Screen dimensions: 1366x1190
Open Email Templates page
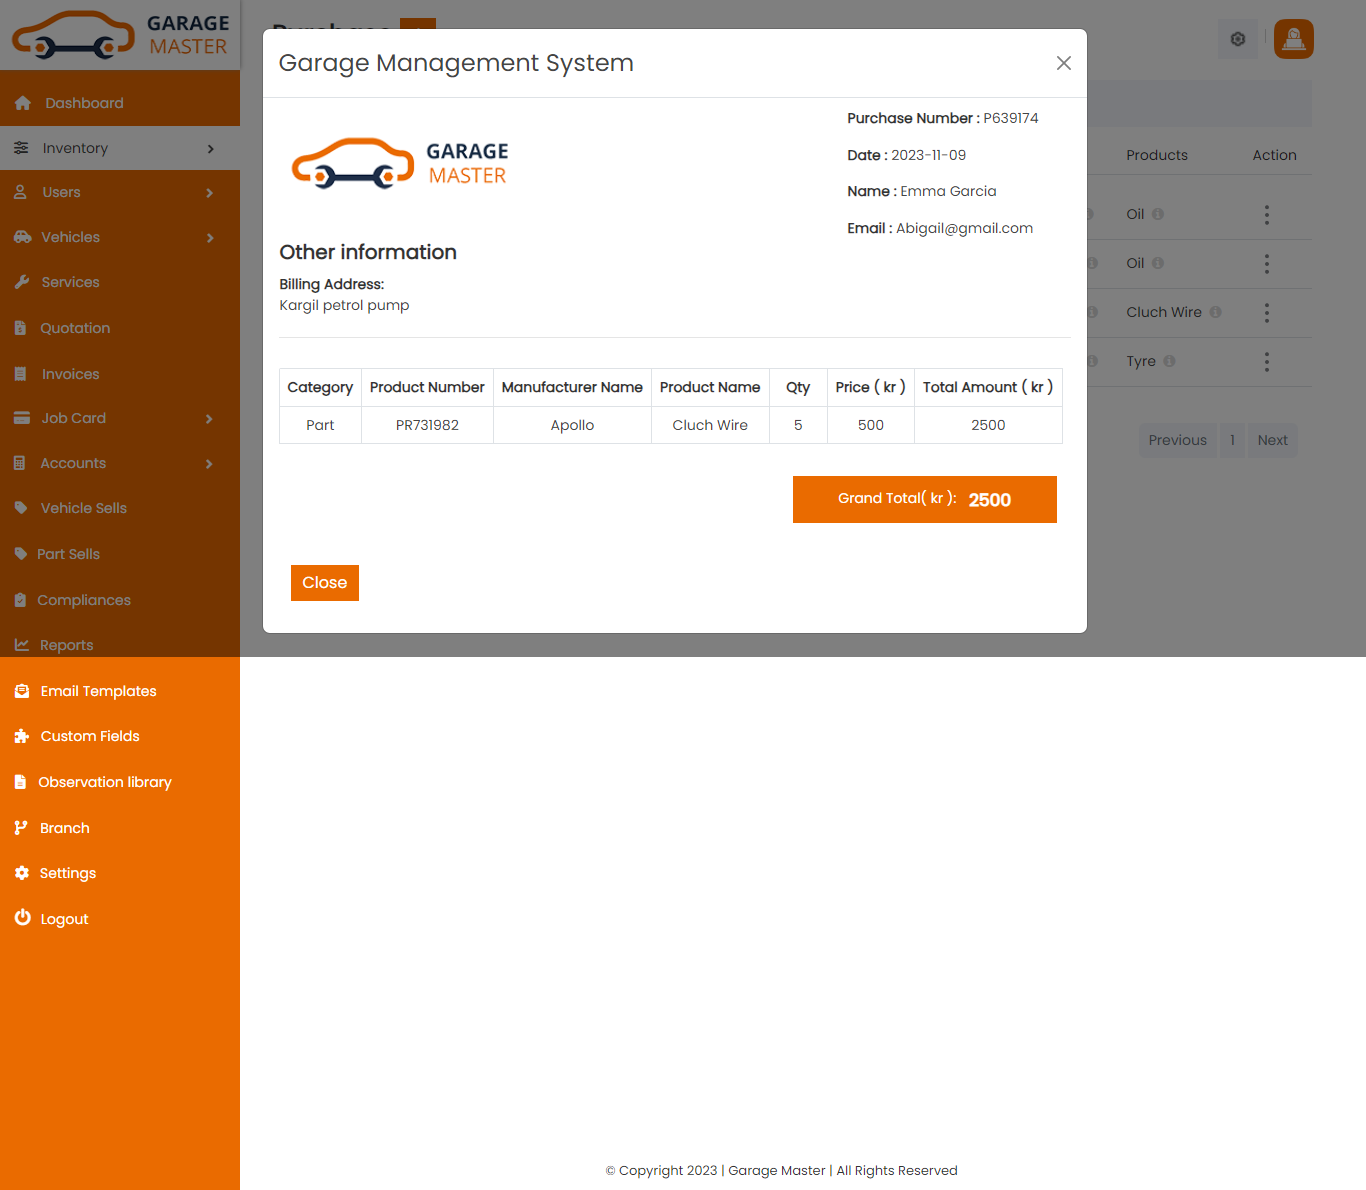tap(120, 691)
